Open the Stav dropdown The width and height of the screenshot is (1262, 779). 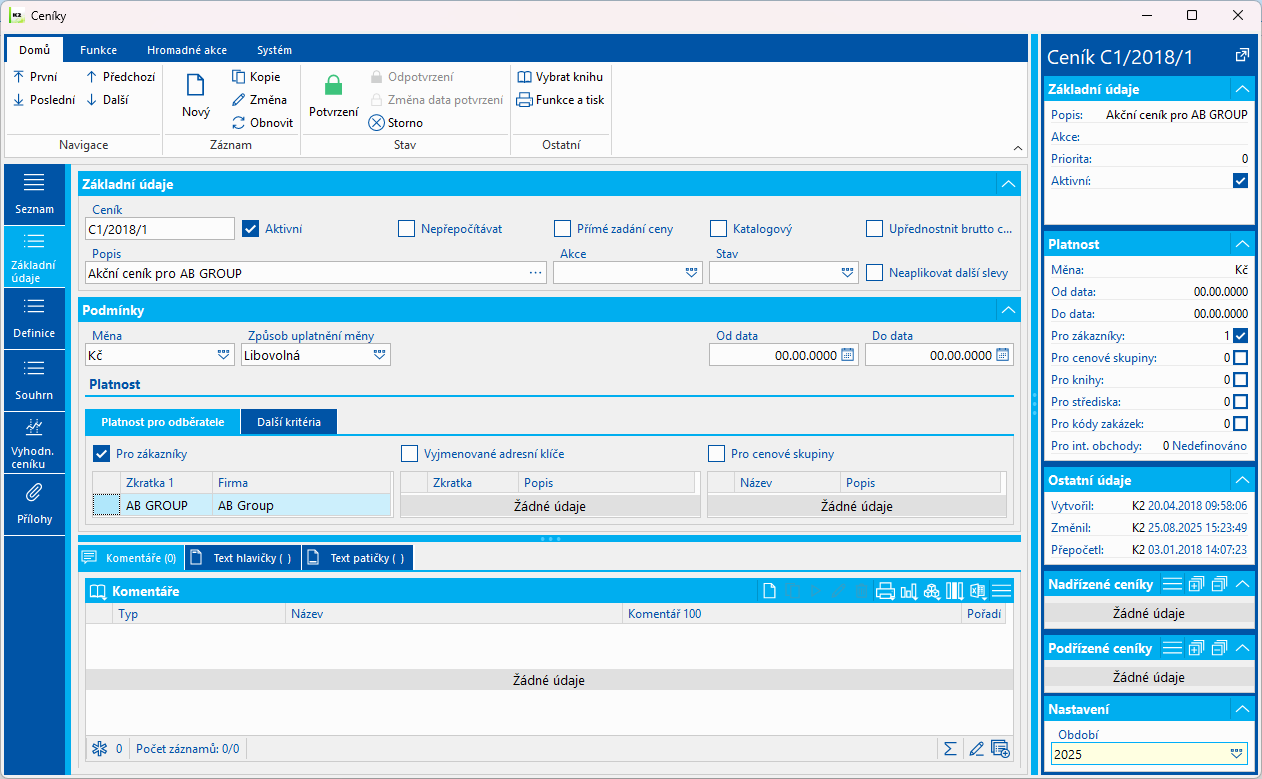[848, 272]
